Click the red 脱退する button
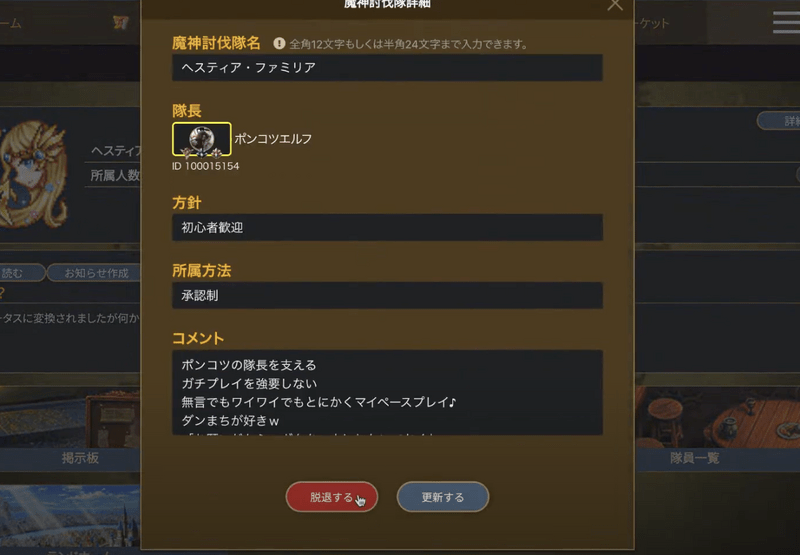 (x=332, y=497)
